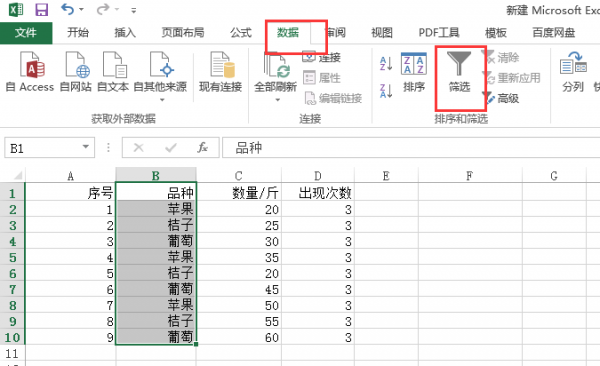Click cell B10 containing 葡萄
The height and width of the screenshot is (366, 600).
pos(156,337)
